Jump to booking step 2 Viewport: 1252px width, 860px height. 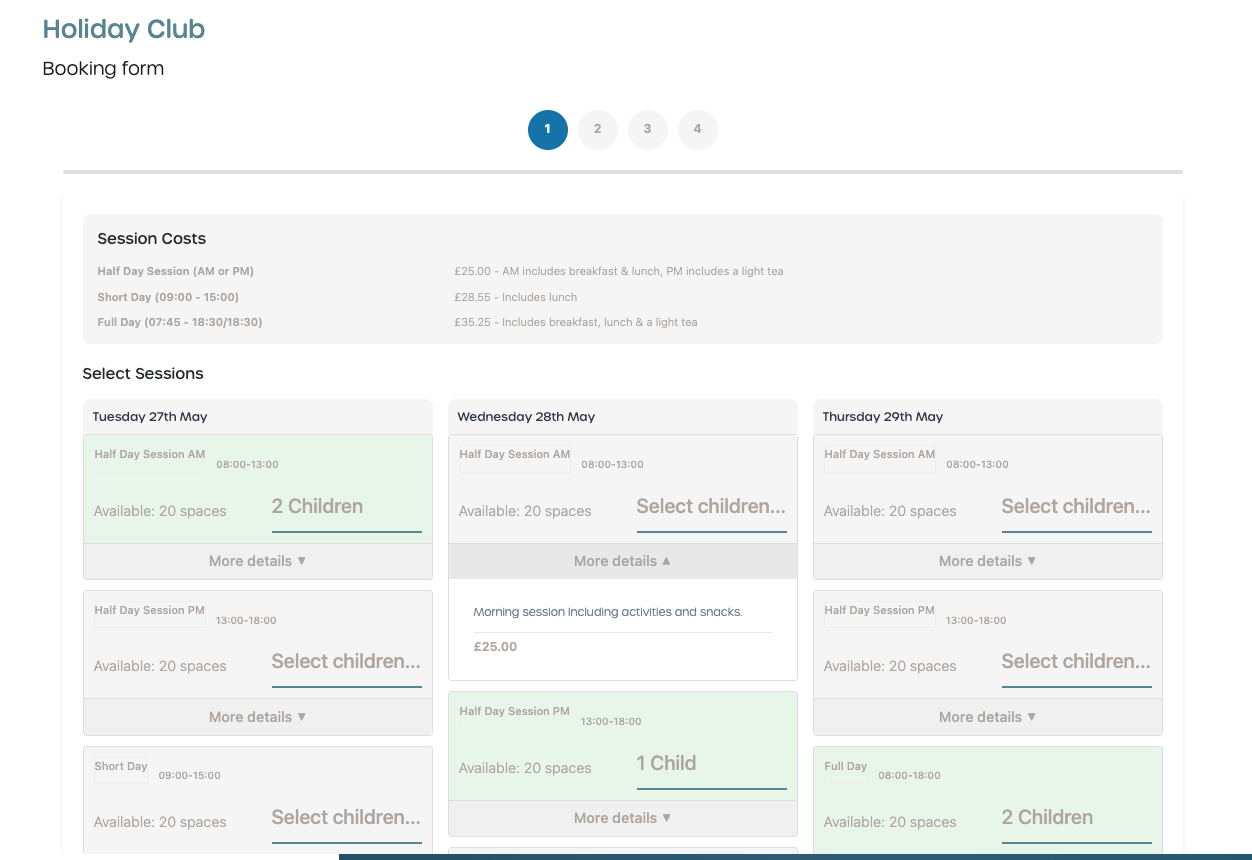click(598, 130)
